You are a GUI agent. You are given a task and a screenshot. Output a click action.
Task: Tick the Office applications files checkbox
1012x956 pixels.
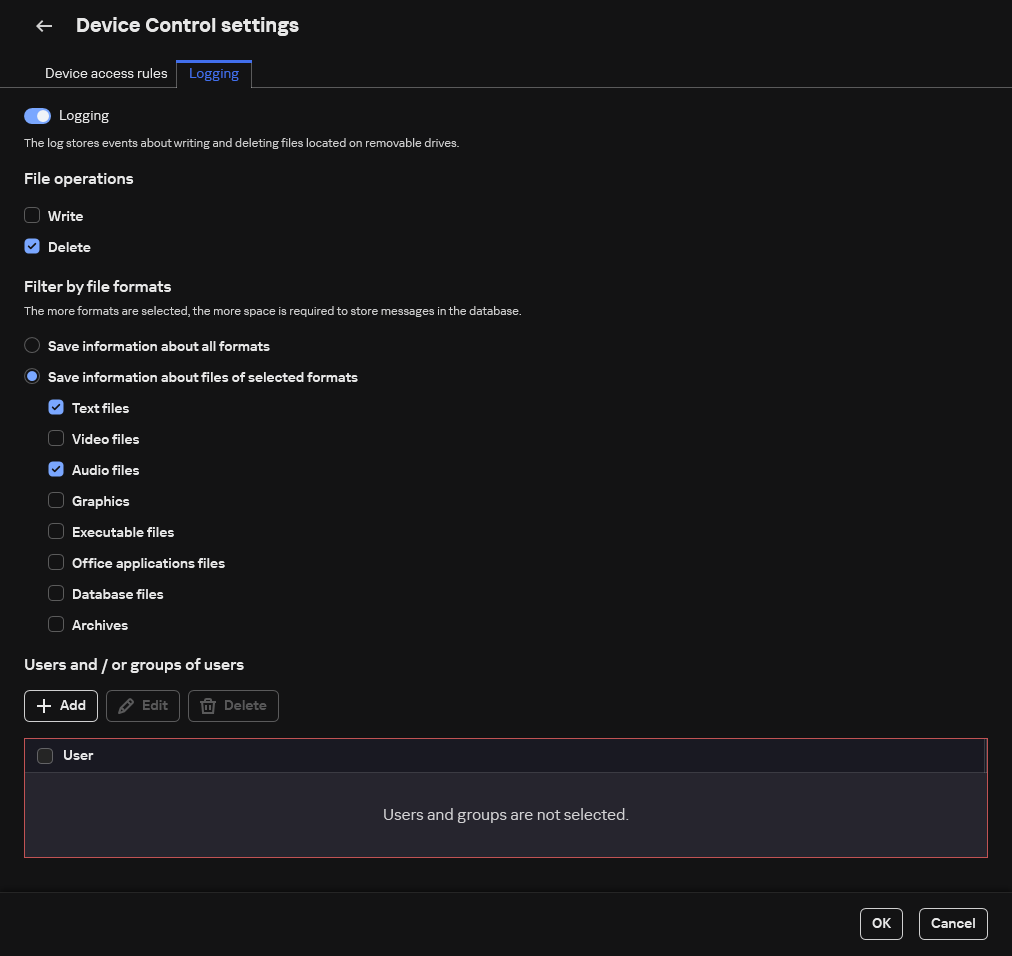coord(56,563)
